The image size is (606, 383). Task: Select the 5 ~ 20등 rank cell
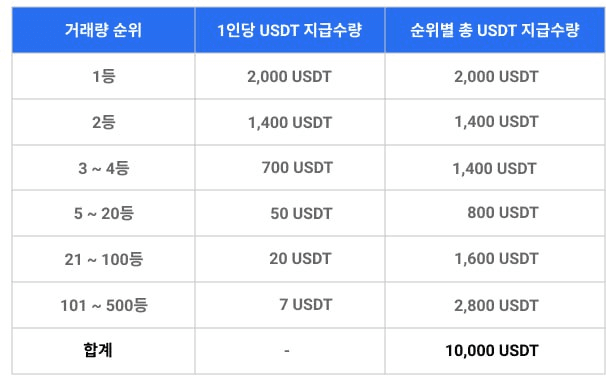click(x=104, y=213)
